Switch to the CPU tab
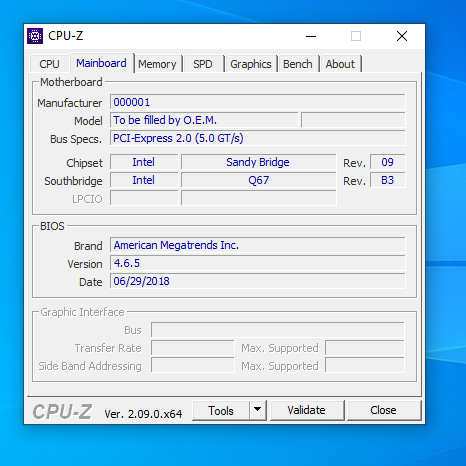This screenshot has height=466, width=466. coord(49,64)
